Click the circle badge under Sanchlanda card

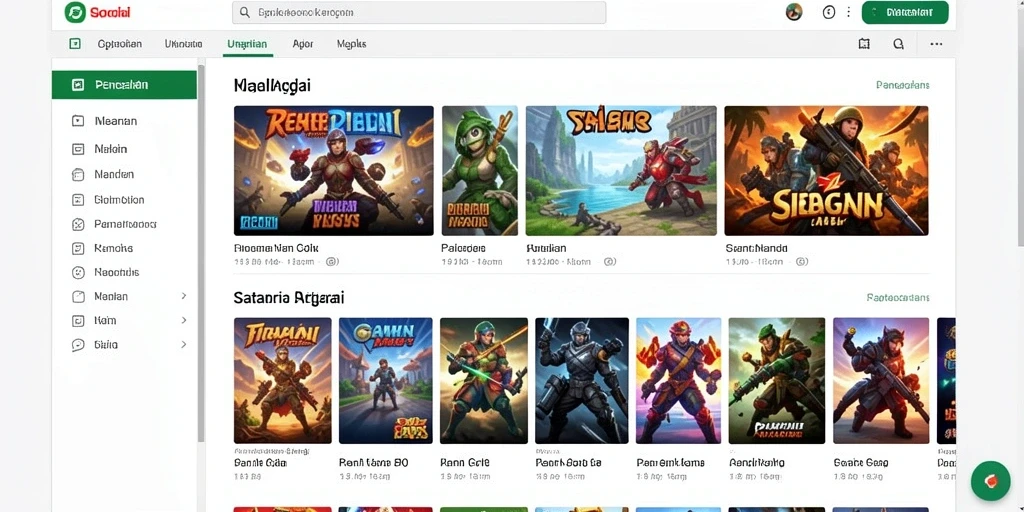pos(802,261)
